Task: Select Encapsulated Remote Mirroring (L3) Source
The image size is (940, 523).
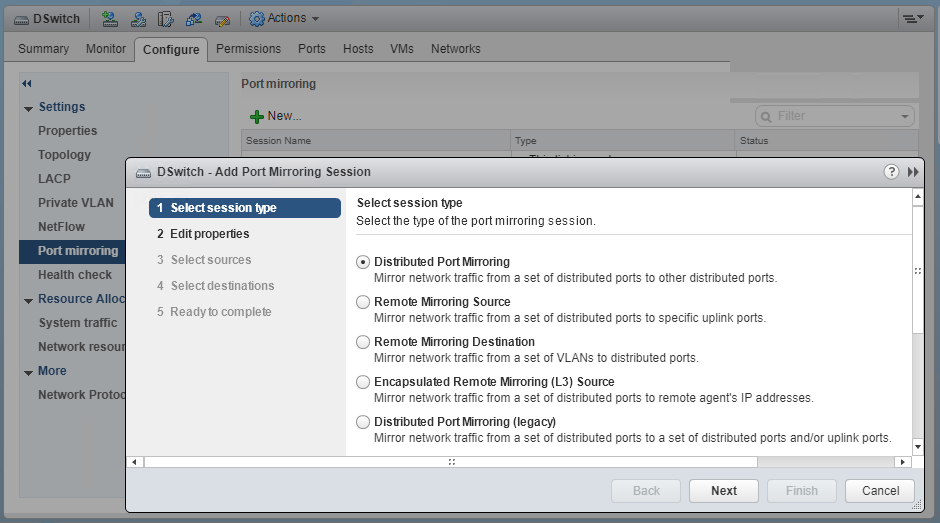Action: tap(363, 382)
